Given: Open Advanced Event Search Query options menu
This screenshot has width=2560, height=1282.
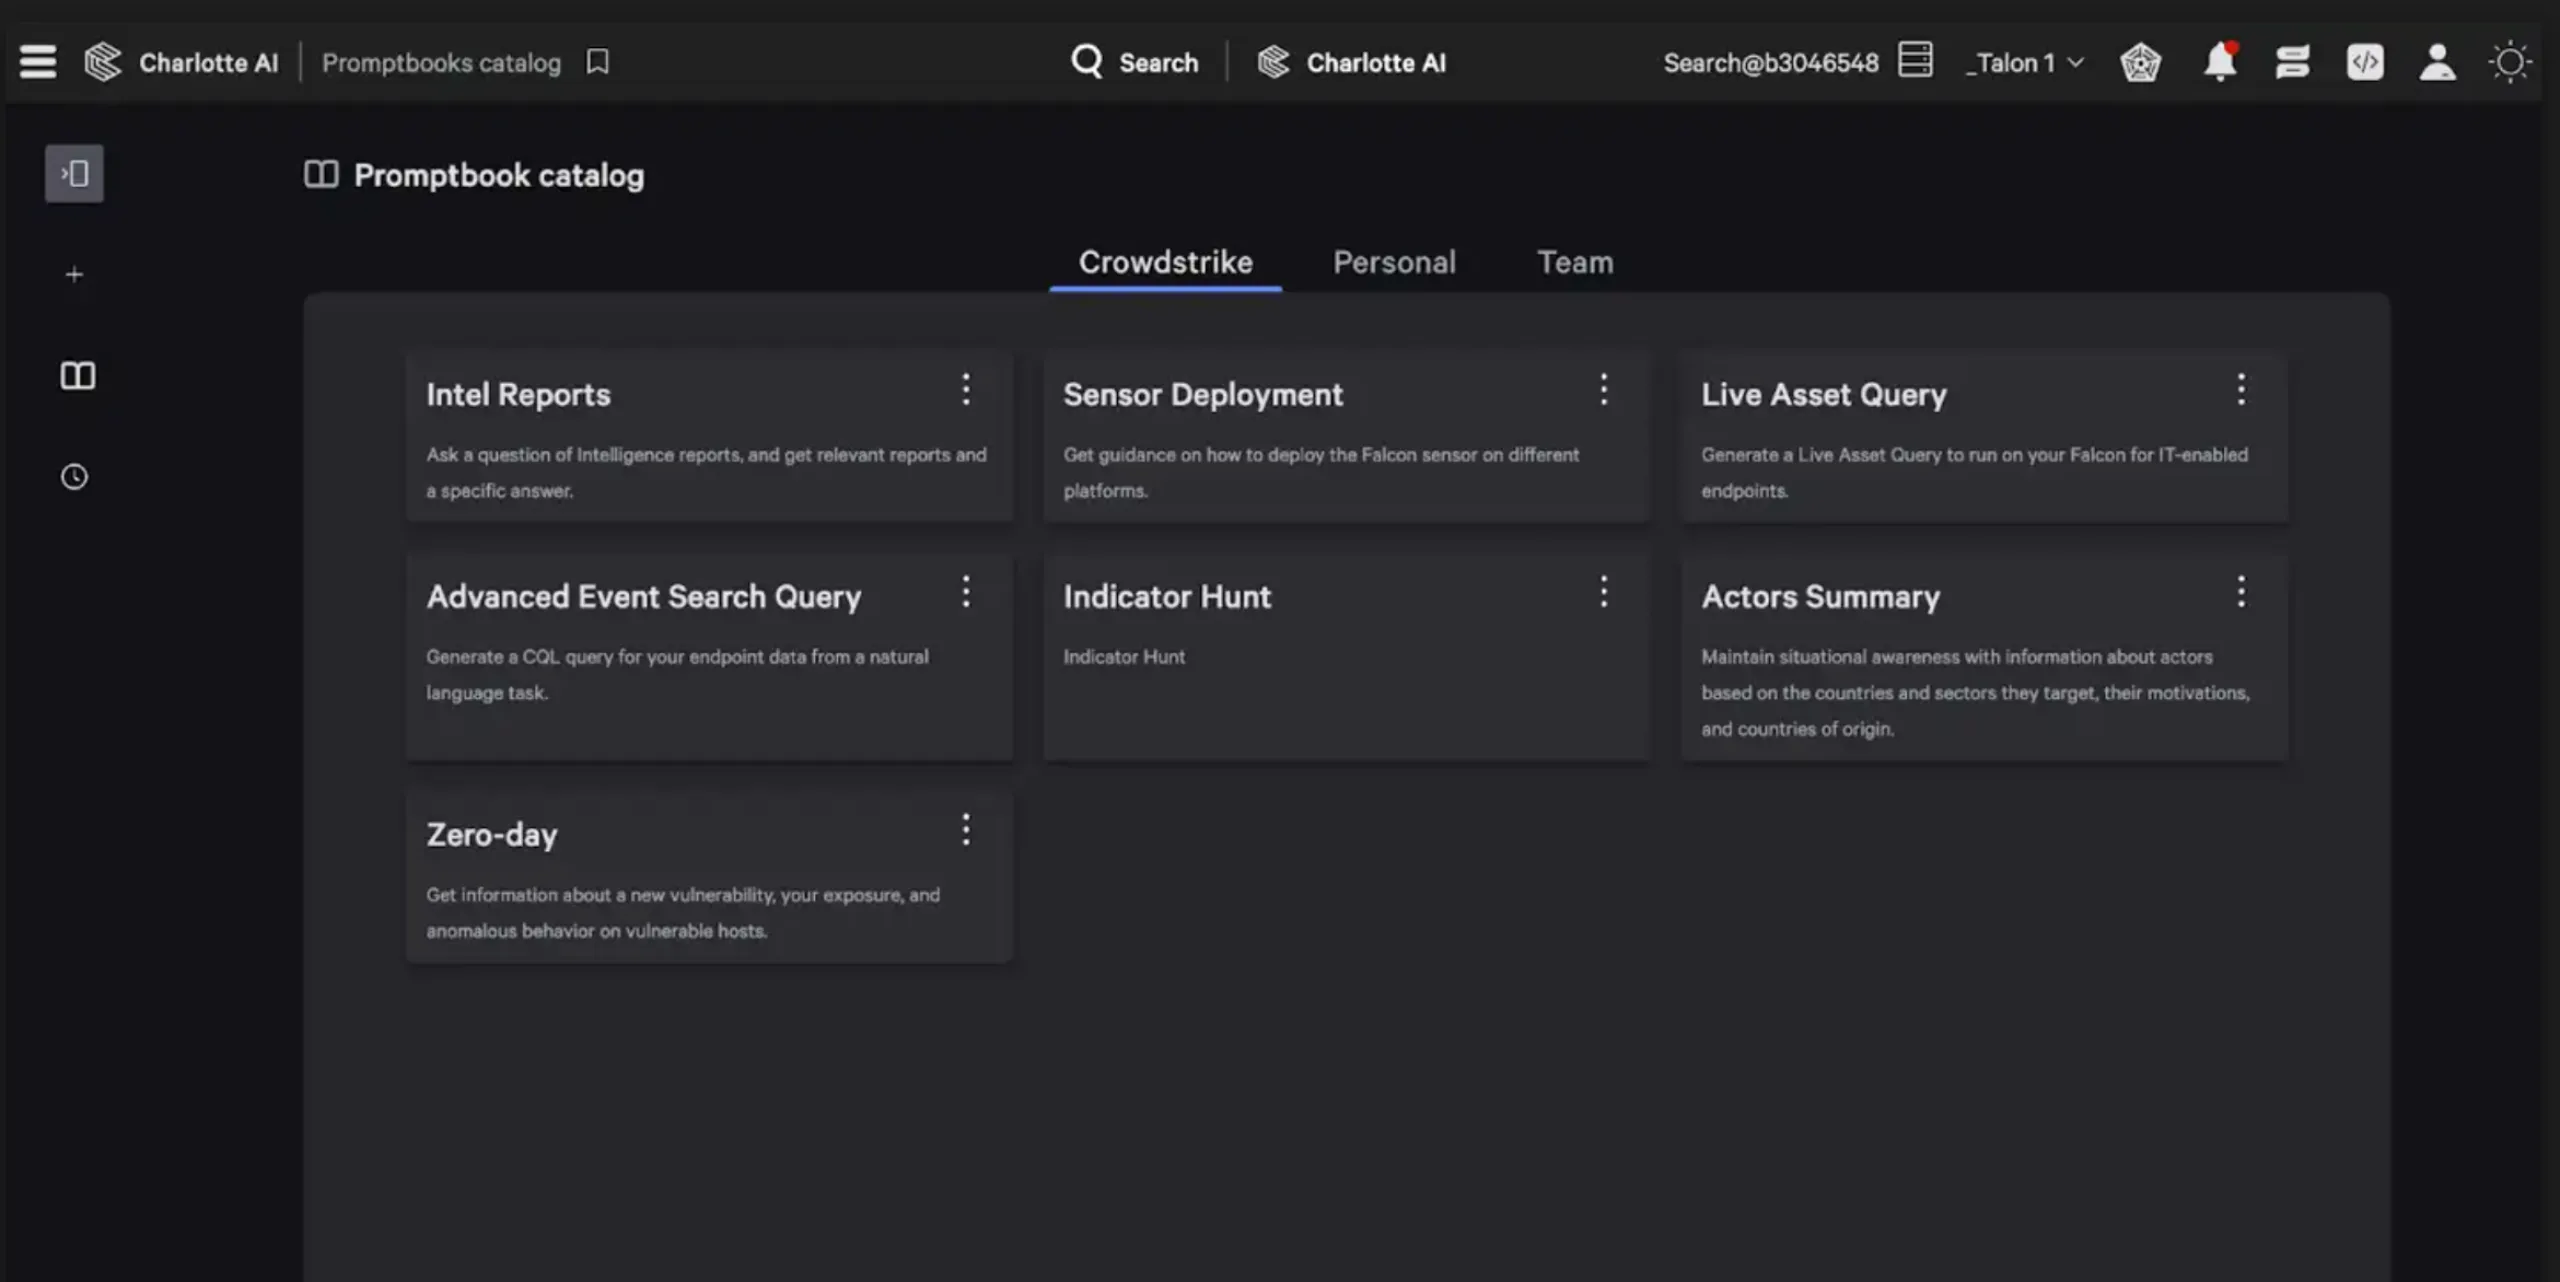Looking at the screenshot, I should tap(966, 592).
